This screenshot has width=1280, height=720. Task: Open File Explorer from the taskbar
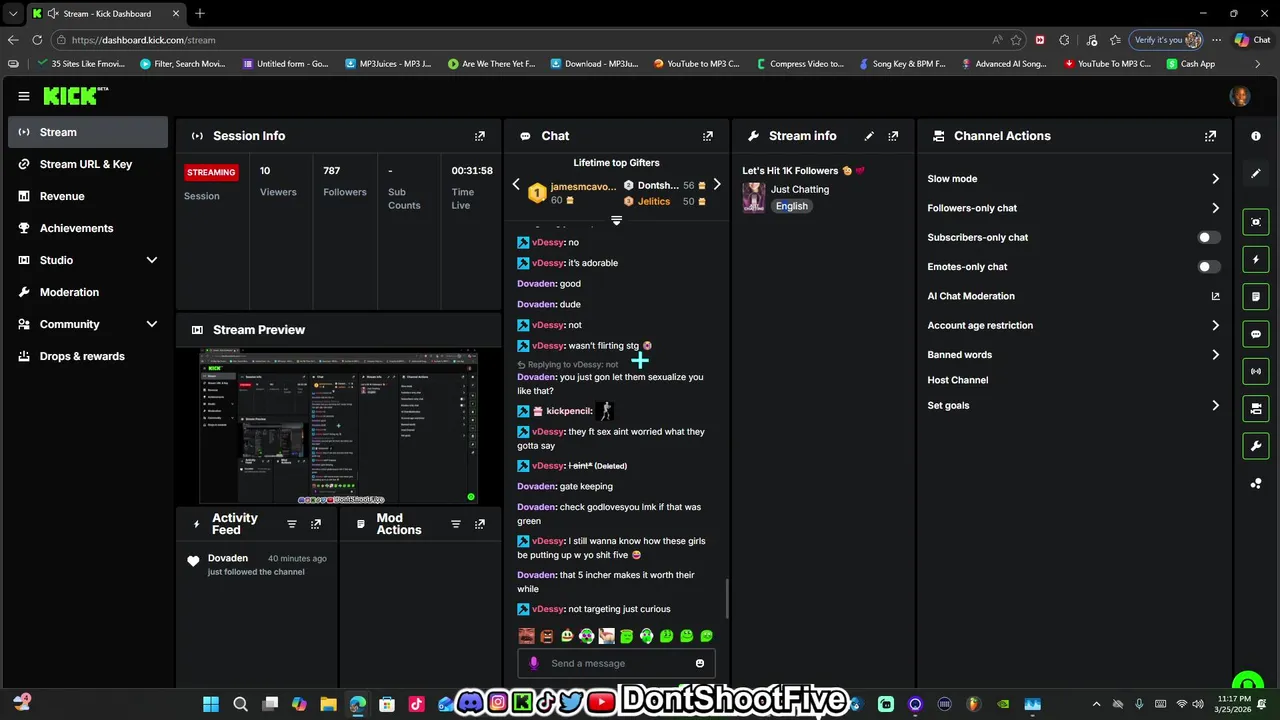click(328, 704)
